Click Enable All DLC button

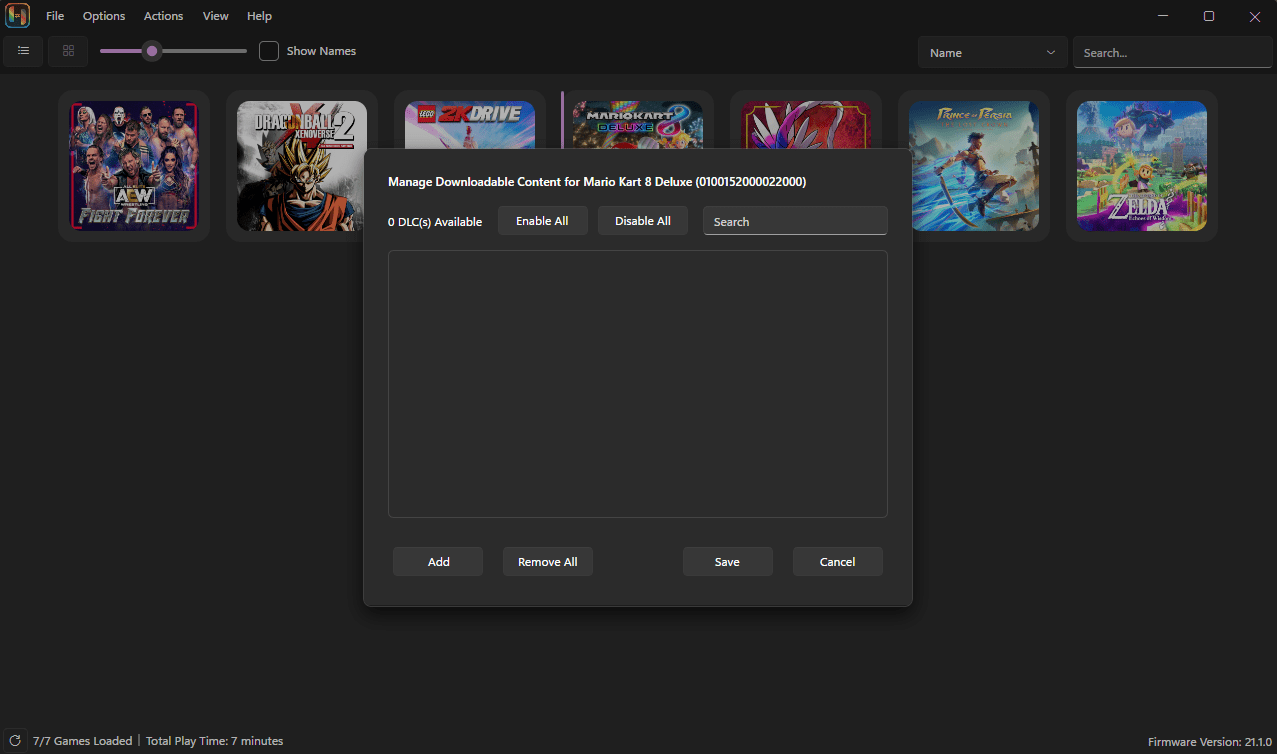click(542, 221)
